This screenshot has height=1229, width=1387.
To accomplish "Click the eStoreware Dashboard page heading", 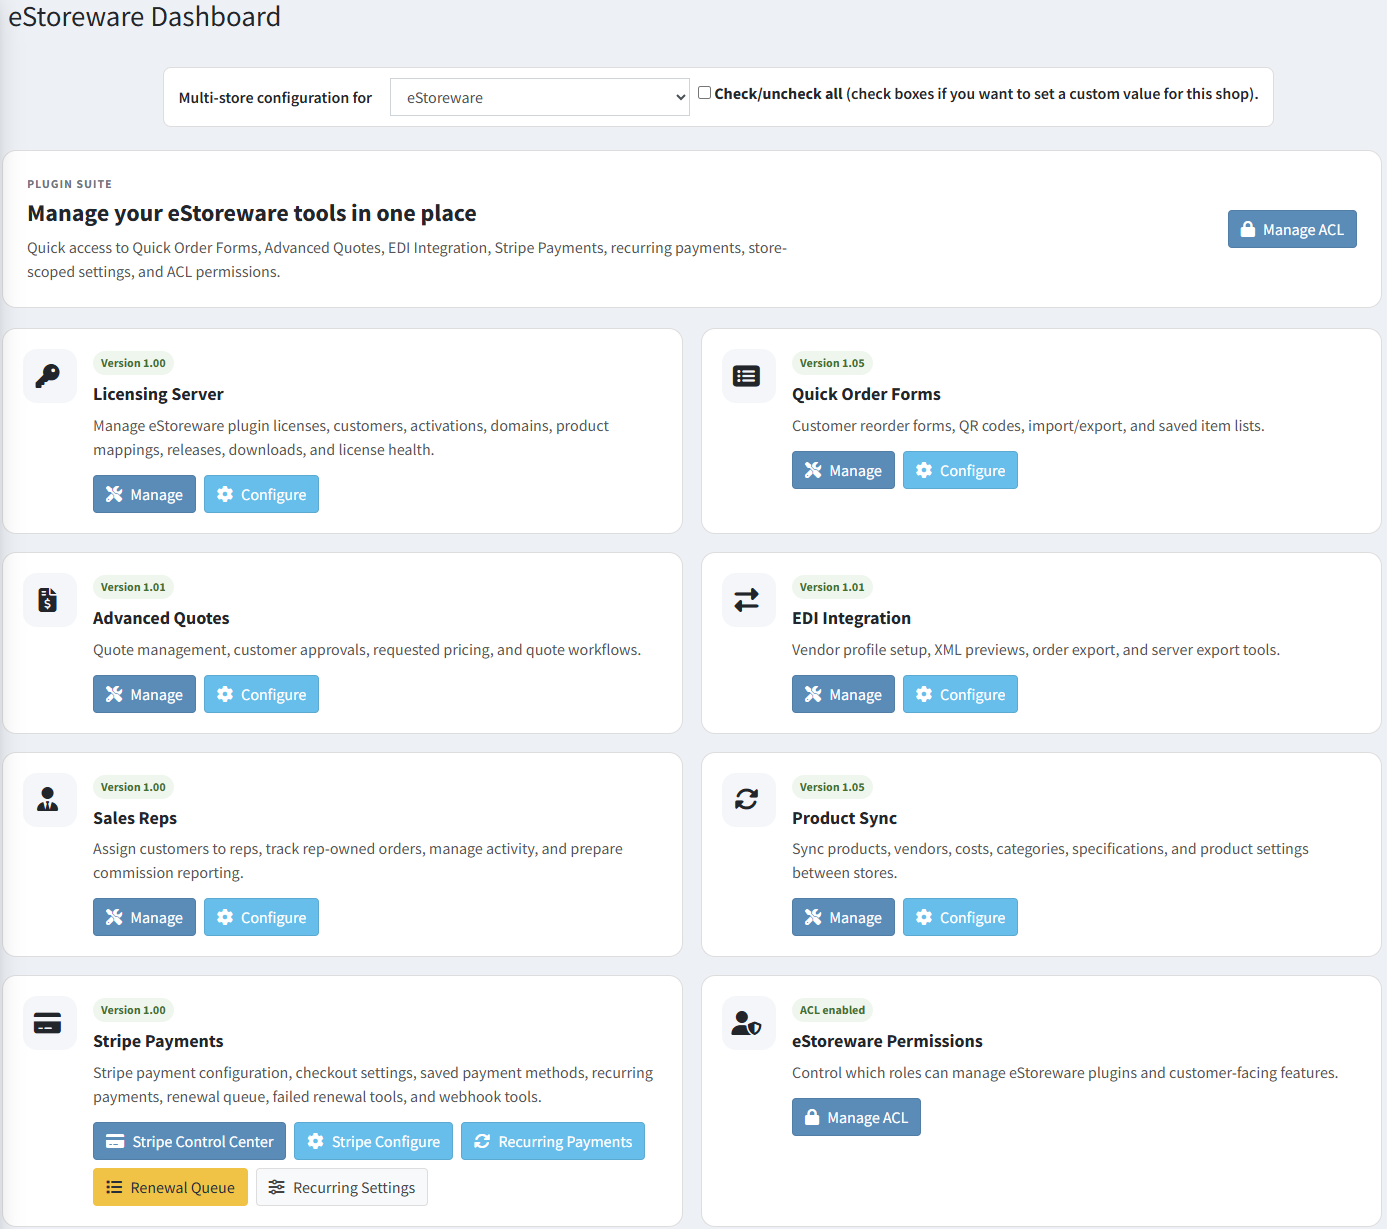I will pos(144,17).
